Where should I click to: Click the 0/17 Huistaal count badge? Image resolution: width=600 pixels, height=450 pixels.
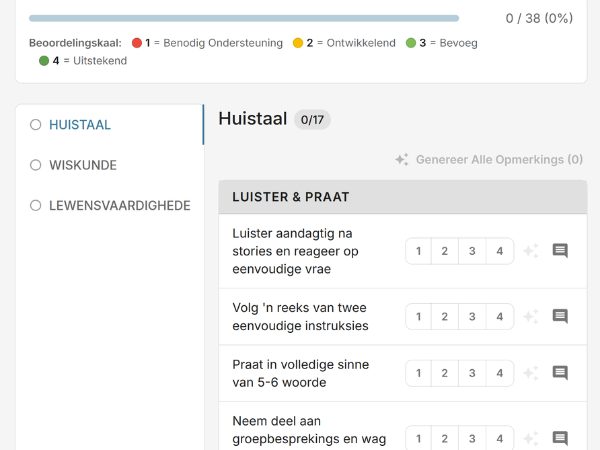click(x=312, y=120)
